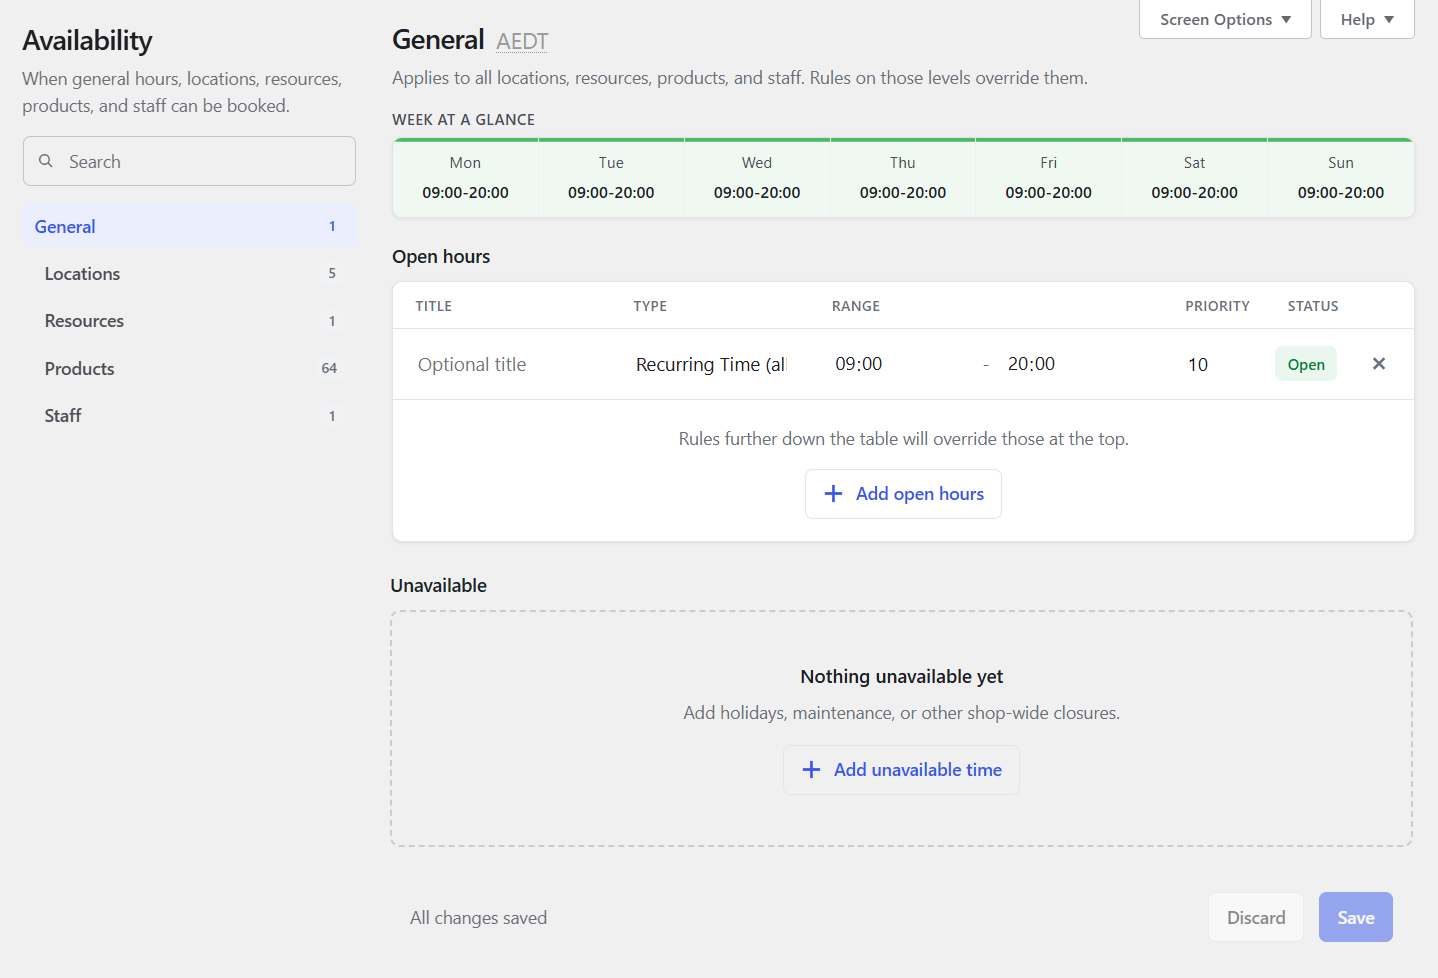This screenshot has width=1438, height=978.
Task: Click the Products count badge 64
Action: pyautogui.click(x=329, y=369)
